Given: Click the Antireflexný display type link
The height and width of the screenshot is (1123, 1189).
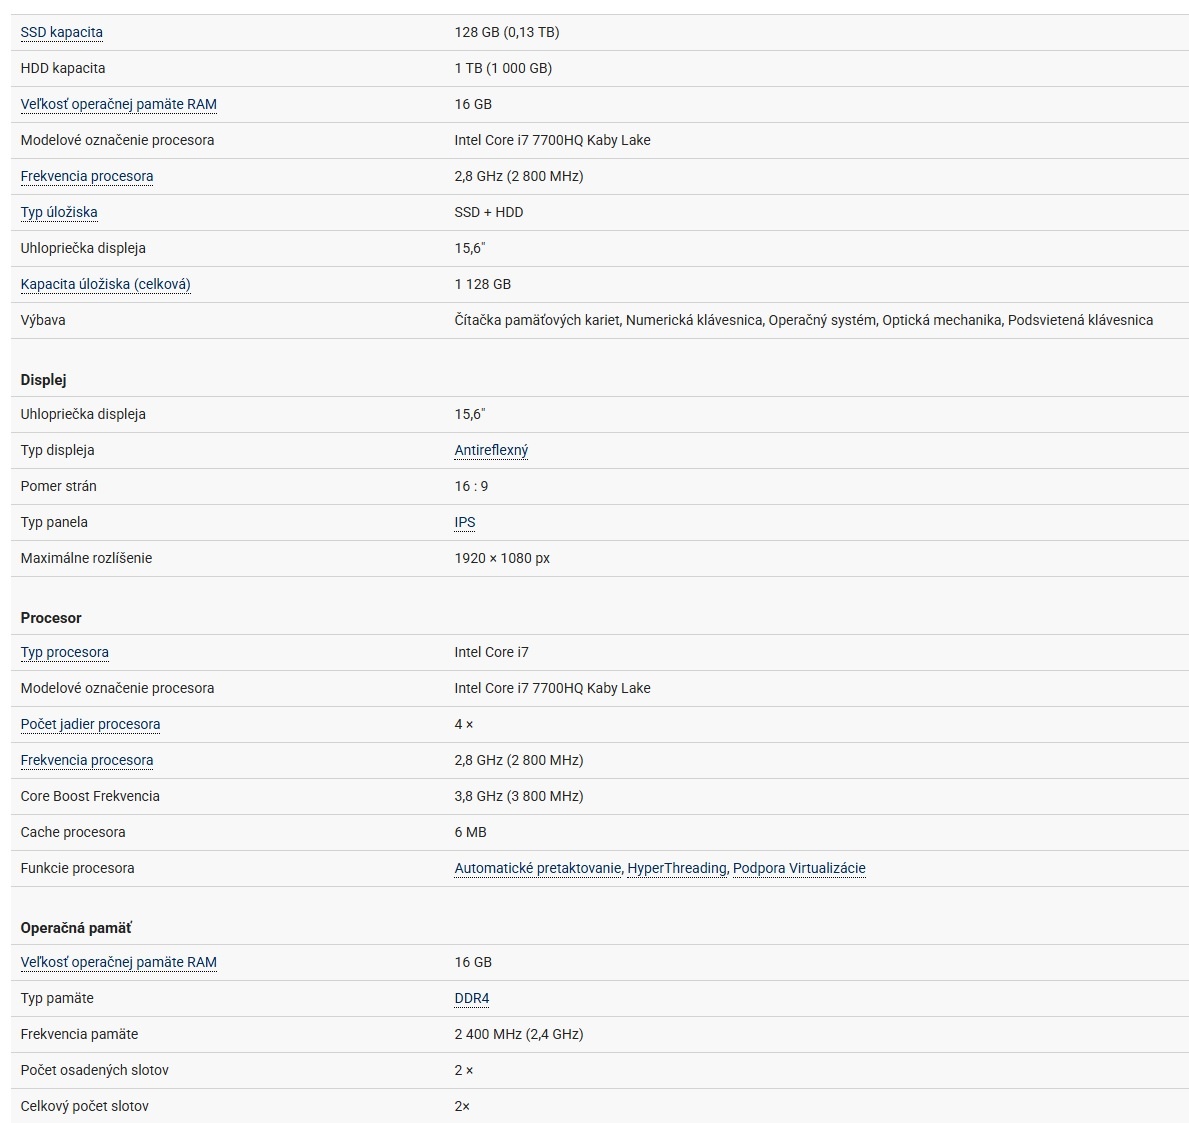Looking at the screenshot, I should click(x=491, y=450).
